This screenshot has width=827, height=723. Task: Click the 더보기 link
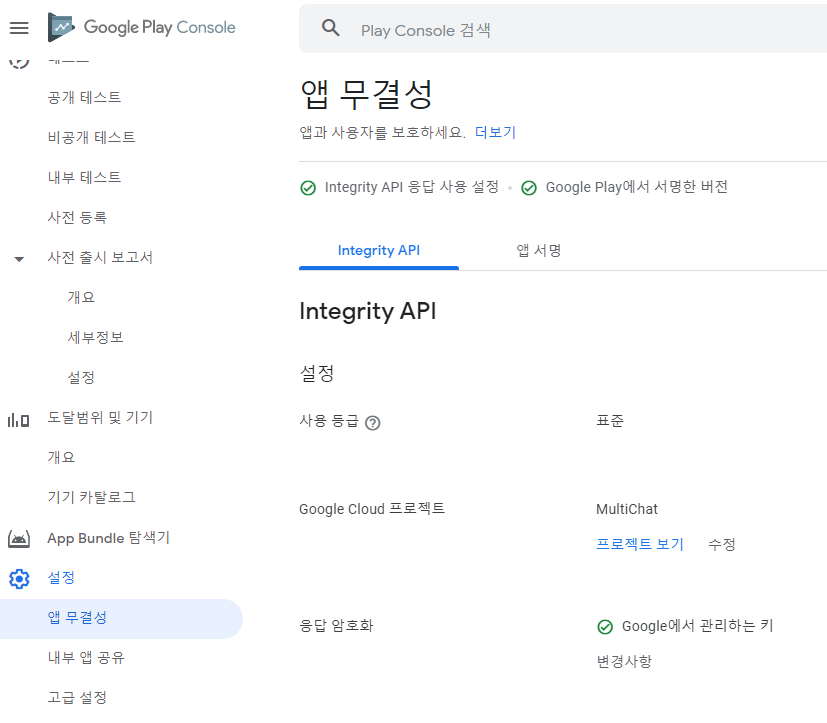point(495,132)
